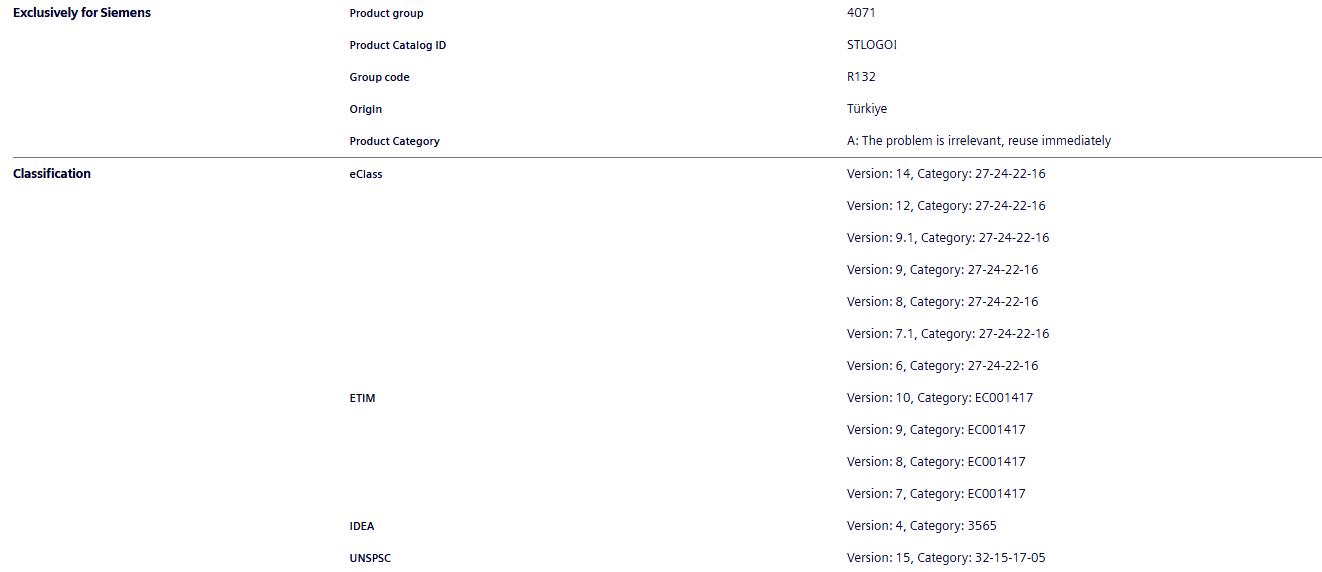
Task: Click eClass Version 7.1 category entry
Action: pyautogui.click(x=948, y=334)
